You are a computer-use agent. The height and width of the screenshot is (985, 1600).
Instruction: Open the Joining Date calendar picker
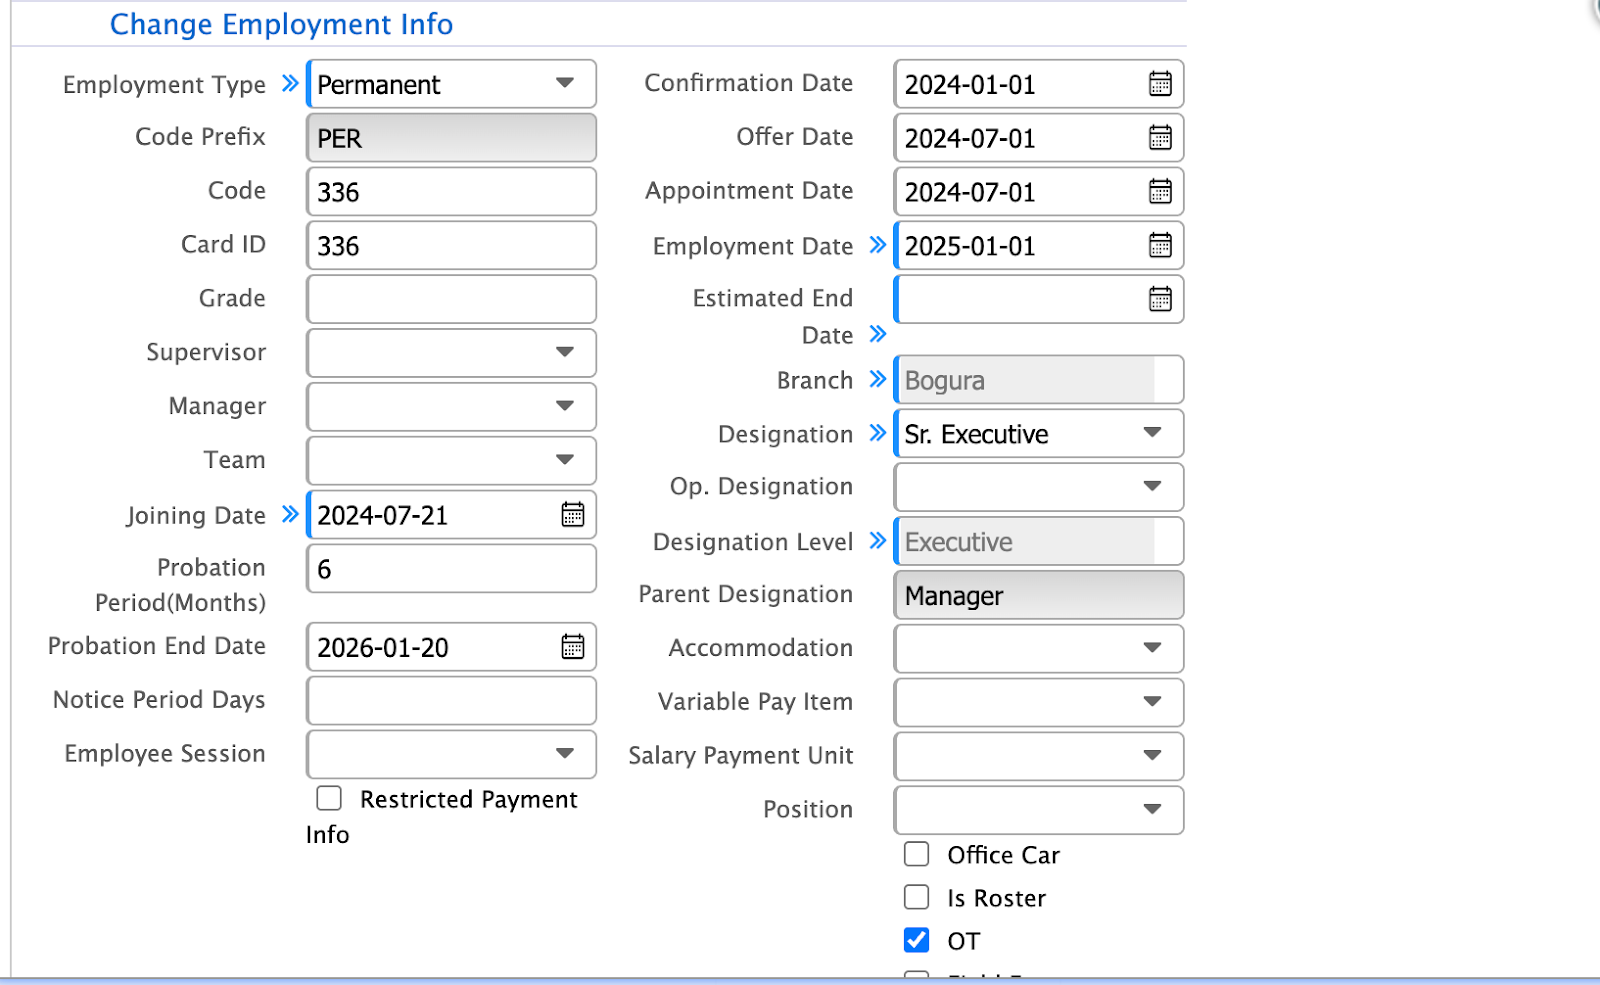point(572,515)
